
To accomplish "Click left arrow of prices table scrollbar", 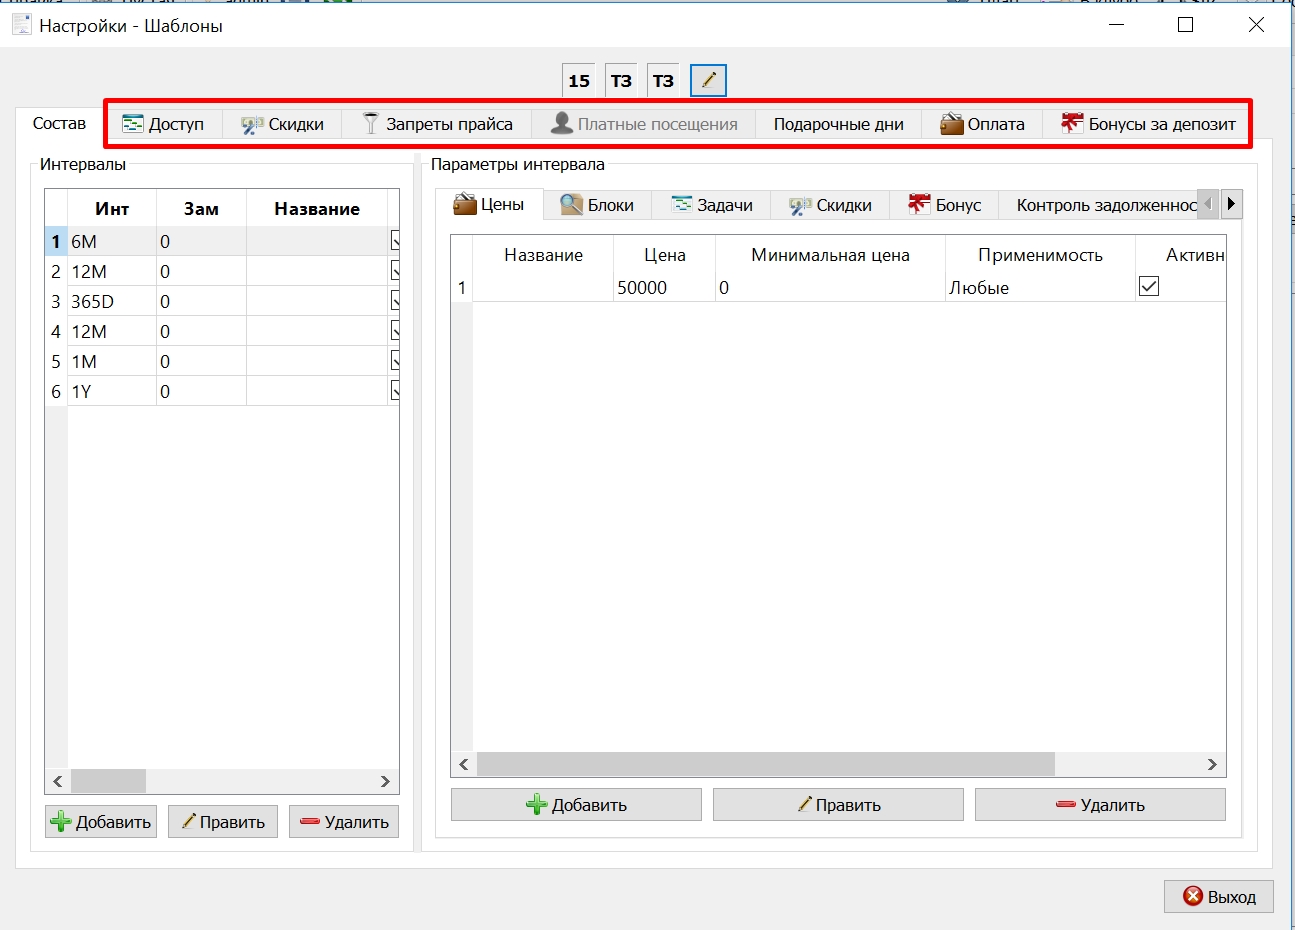I will (463, 764).
